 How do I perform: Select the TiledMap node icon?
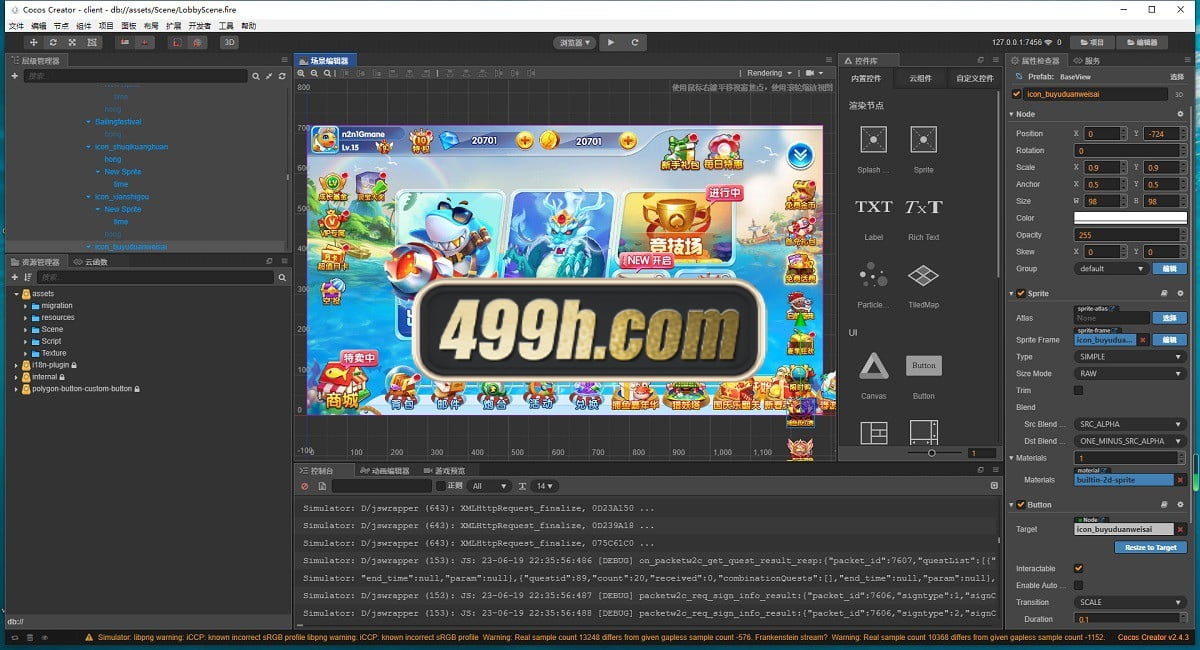pos(924,275)
